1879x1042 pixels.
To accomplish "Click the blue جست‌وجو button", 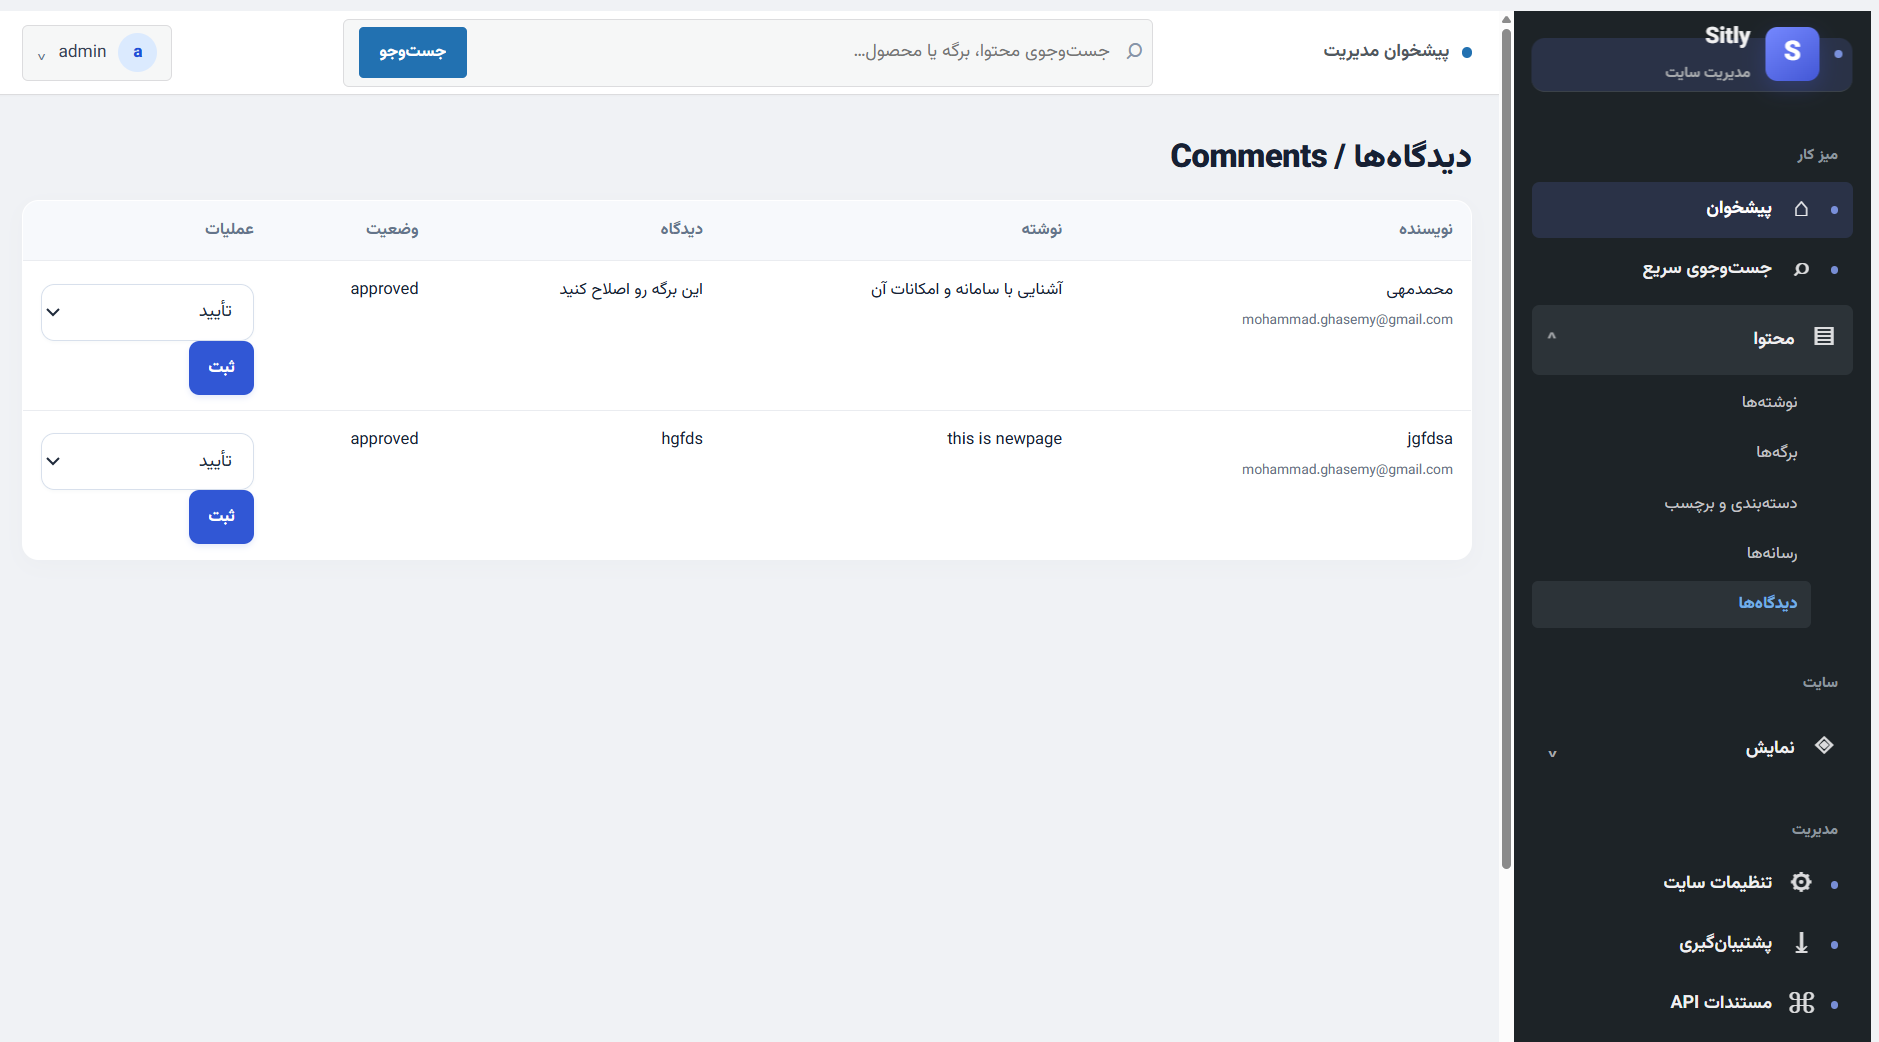I will (x=413, y=52).
